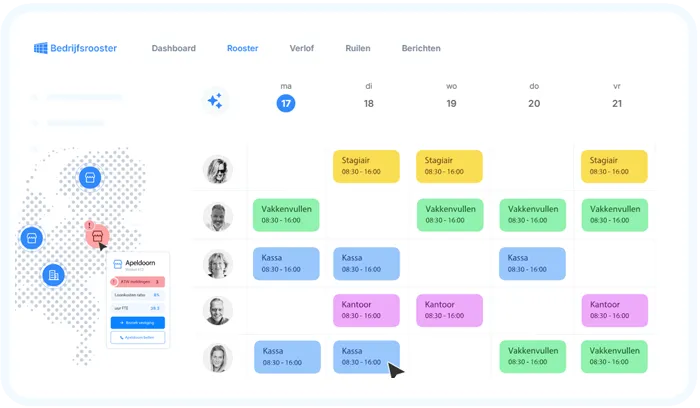Click the top blue store map marker
The image size is (700, 408).
(x=90, y=177)
